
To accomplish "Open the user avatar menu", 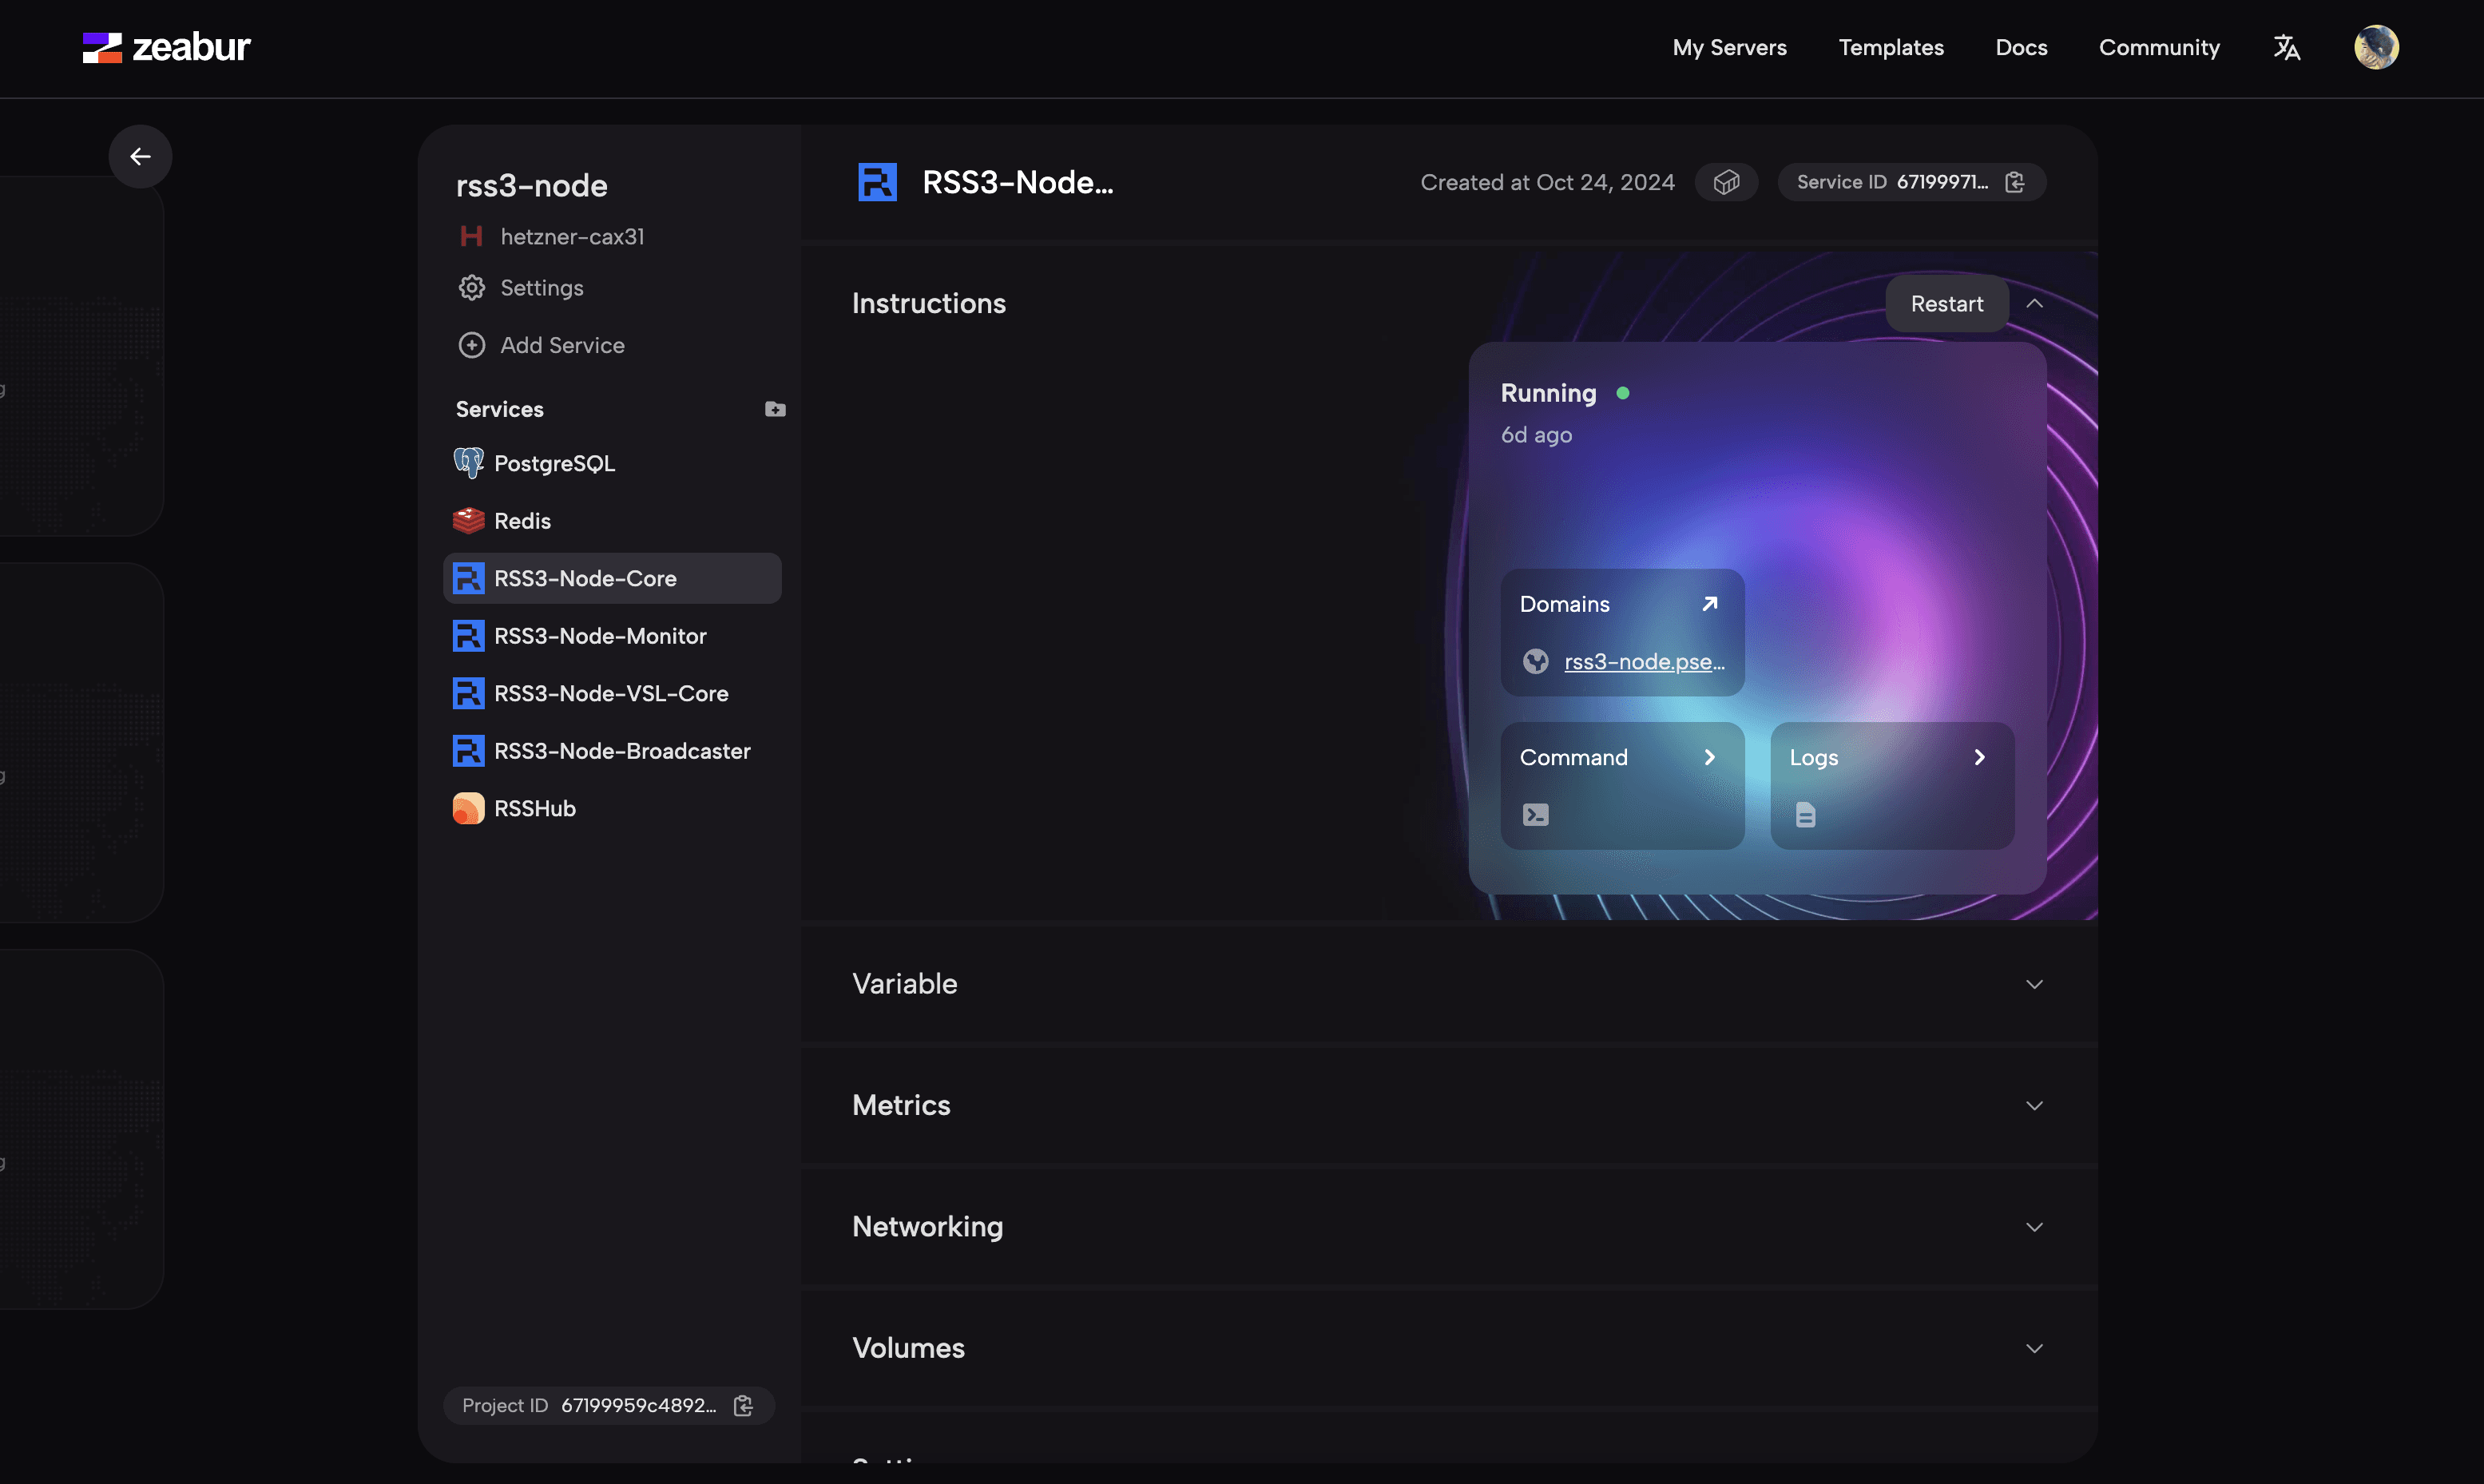I will click(x=2376, y=47).
